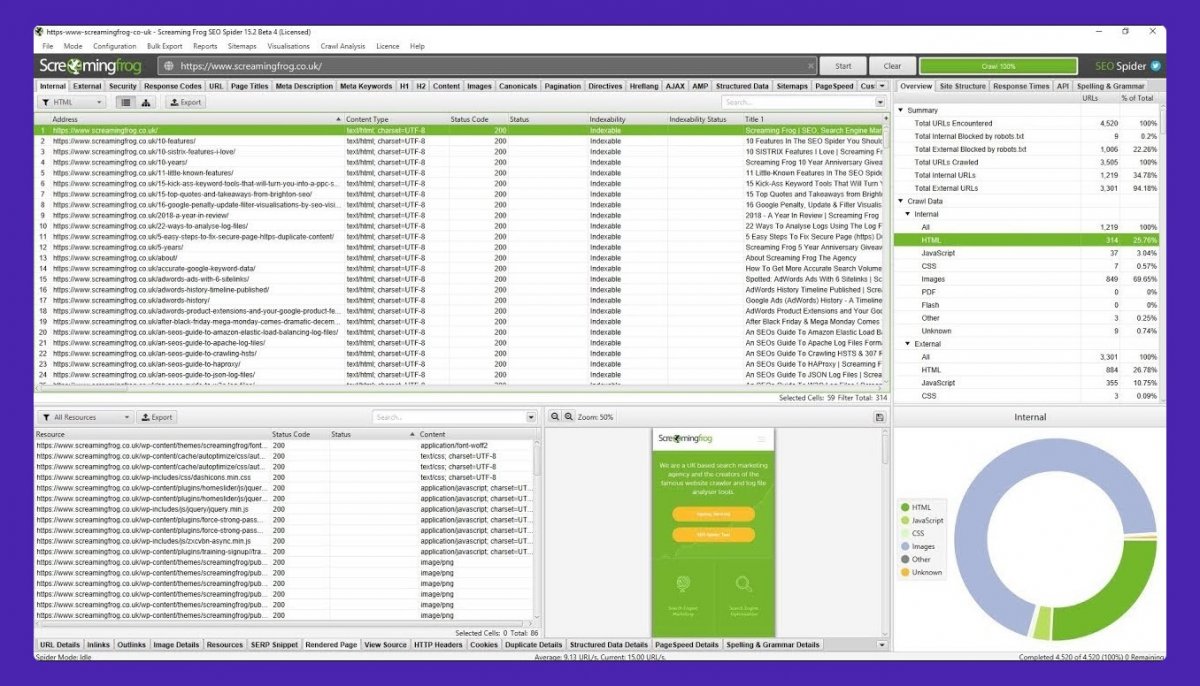Click the upper Search field
1200x686 pixels.
(797, 102)
